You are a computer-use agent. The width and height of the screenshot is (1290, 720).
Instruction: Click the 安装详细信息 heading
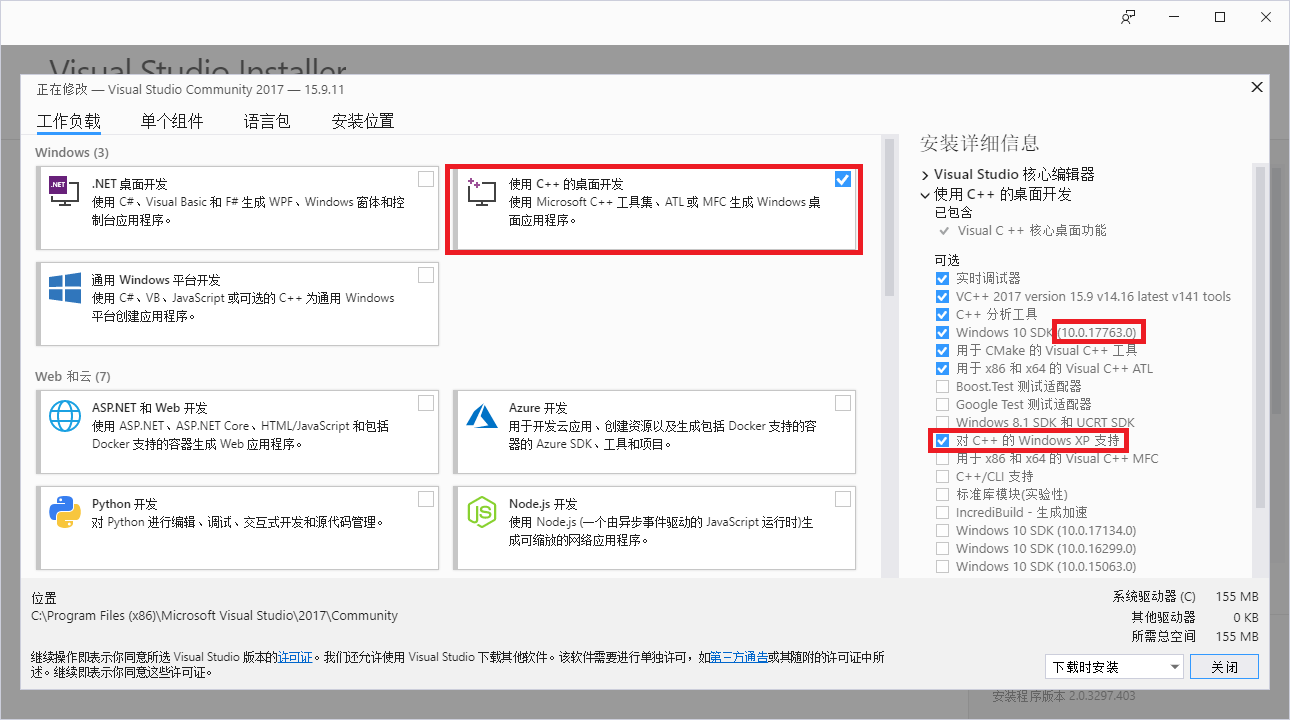tap(980, 143)
